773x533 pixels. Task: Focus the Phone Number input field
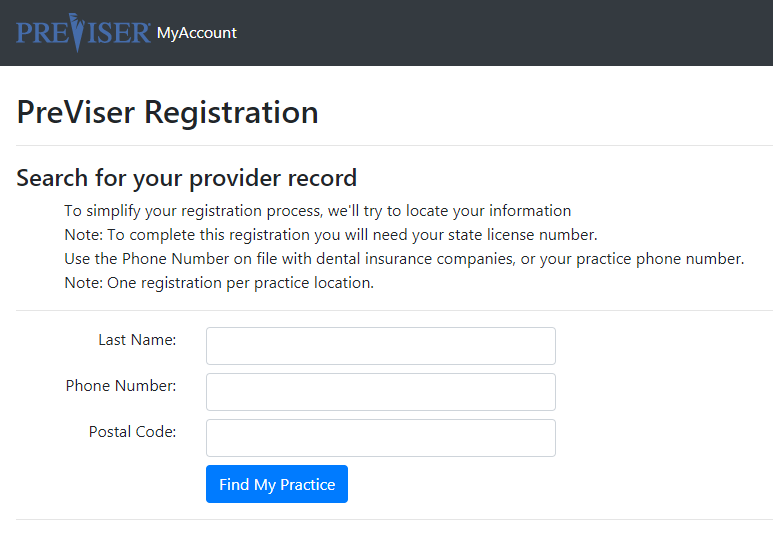click(x=381, y=392)
